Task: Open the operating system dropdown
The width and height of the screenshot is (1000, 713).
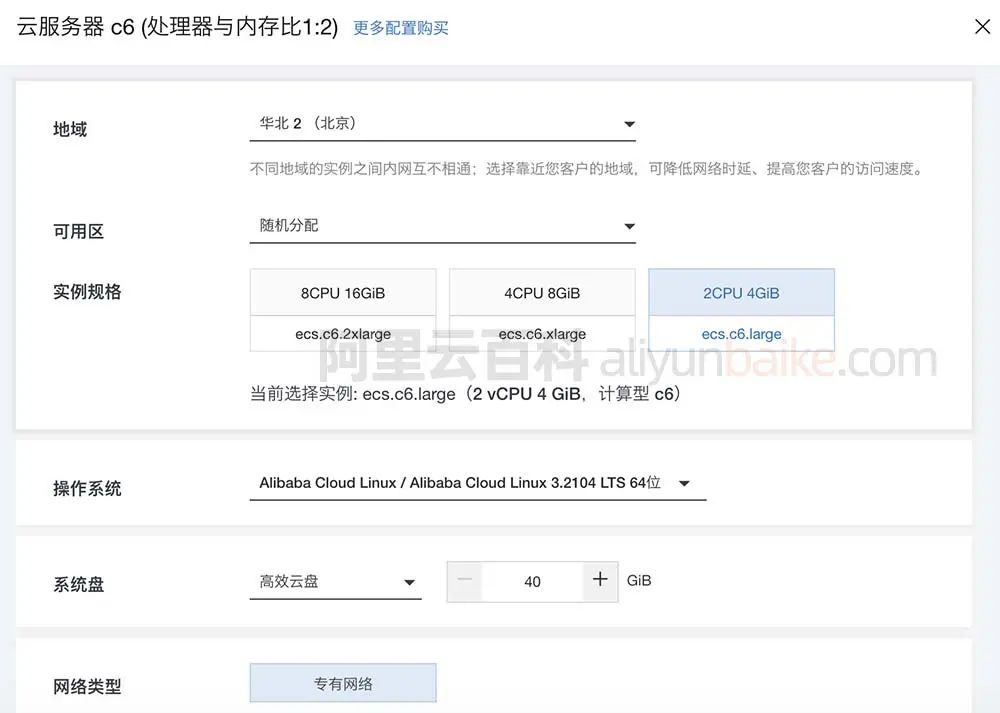Action: [470, 481]
